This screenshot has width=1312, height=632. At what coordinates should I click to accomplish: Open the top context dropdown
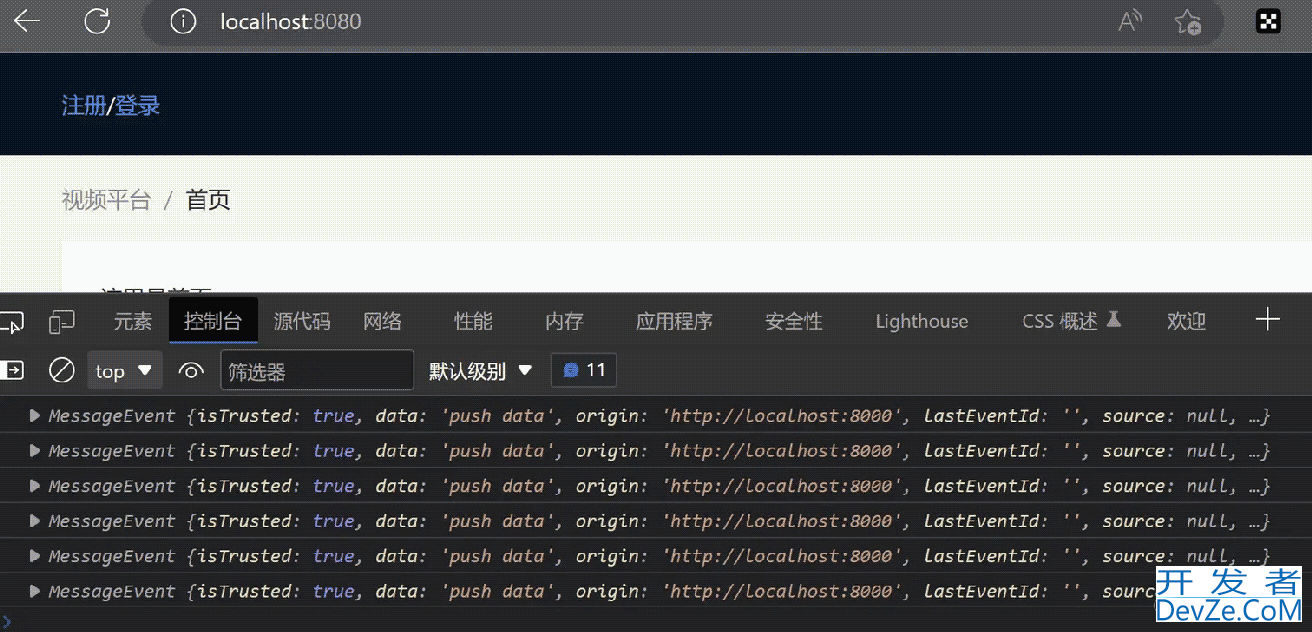[124, 370]
